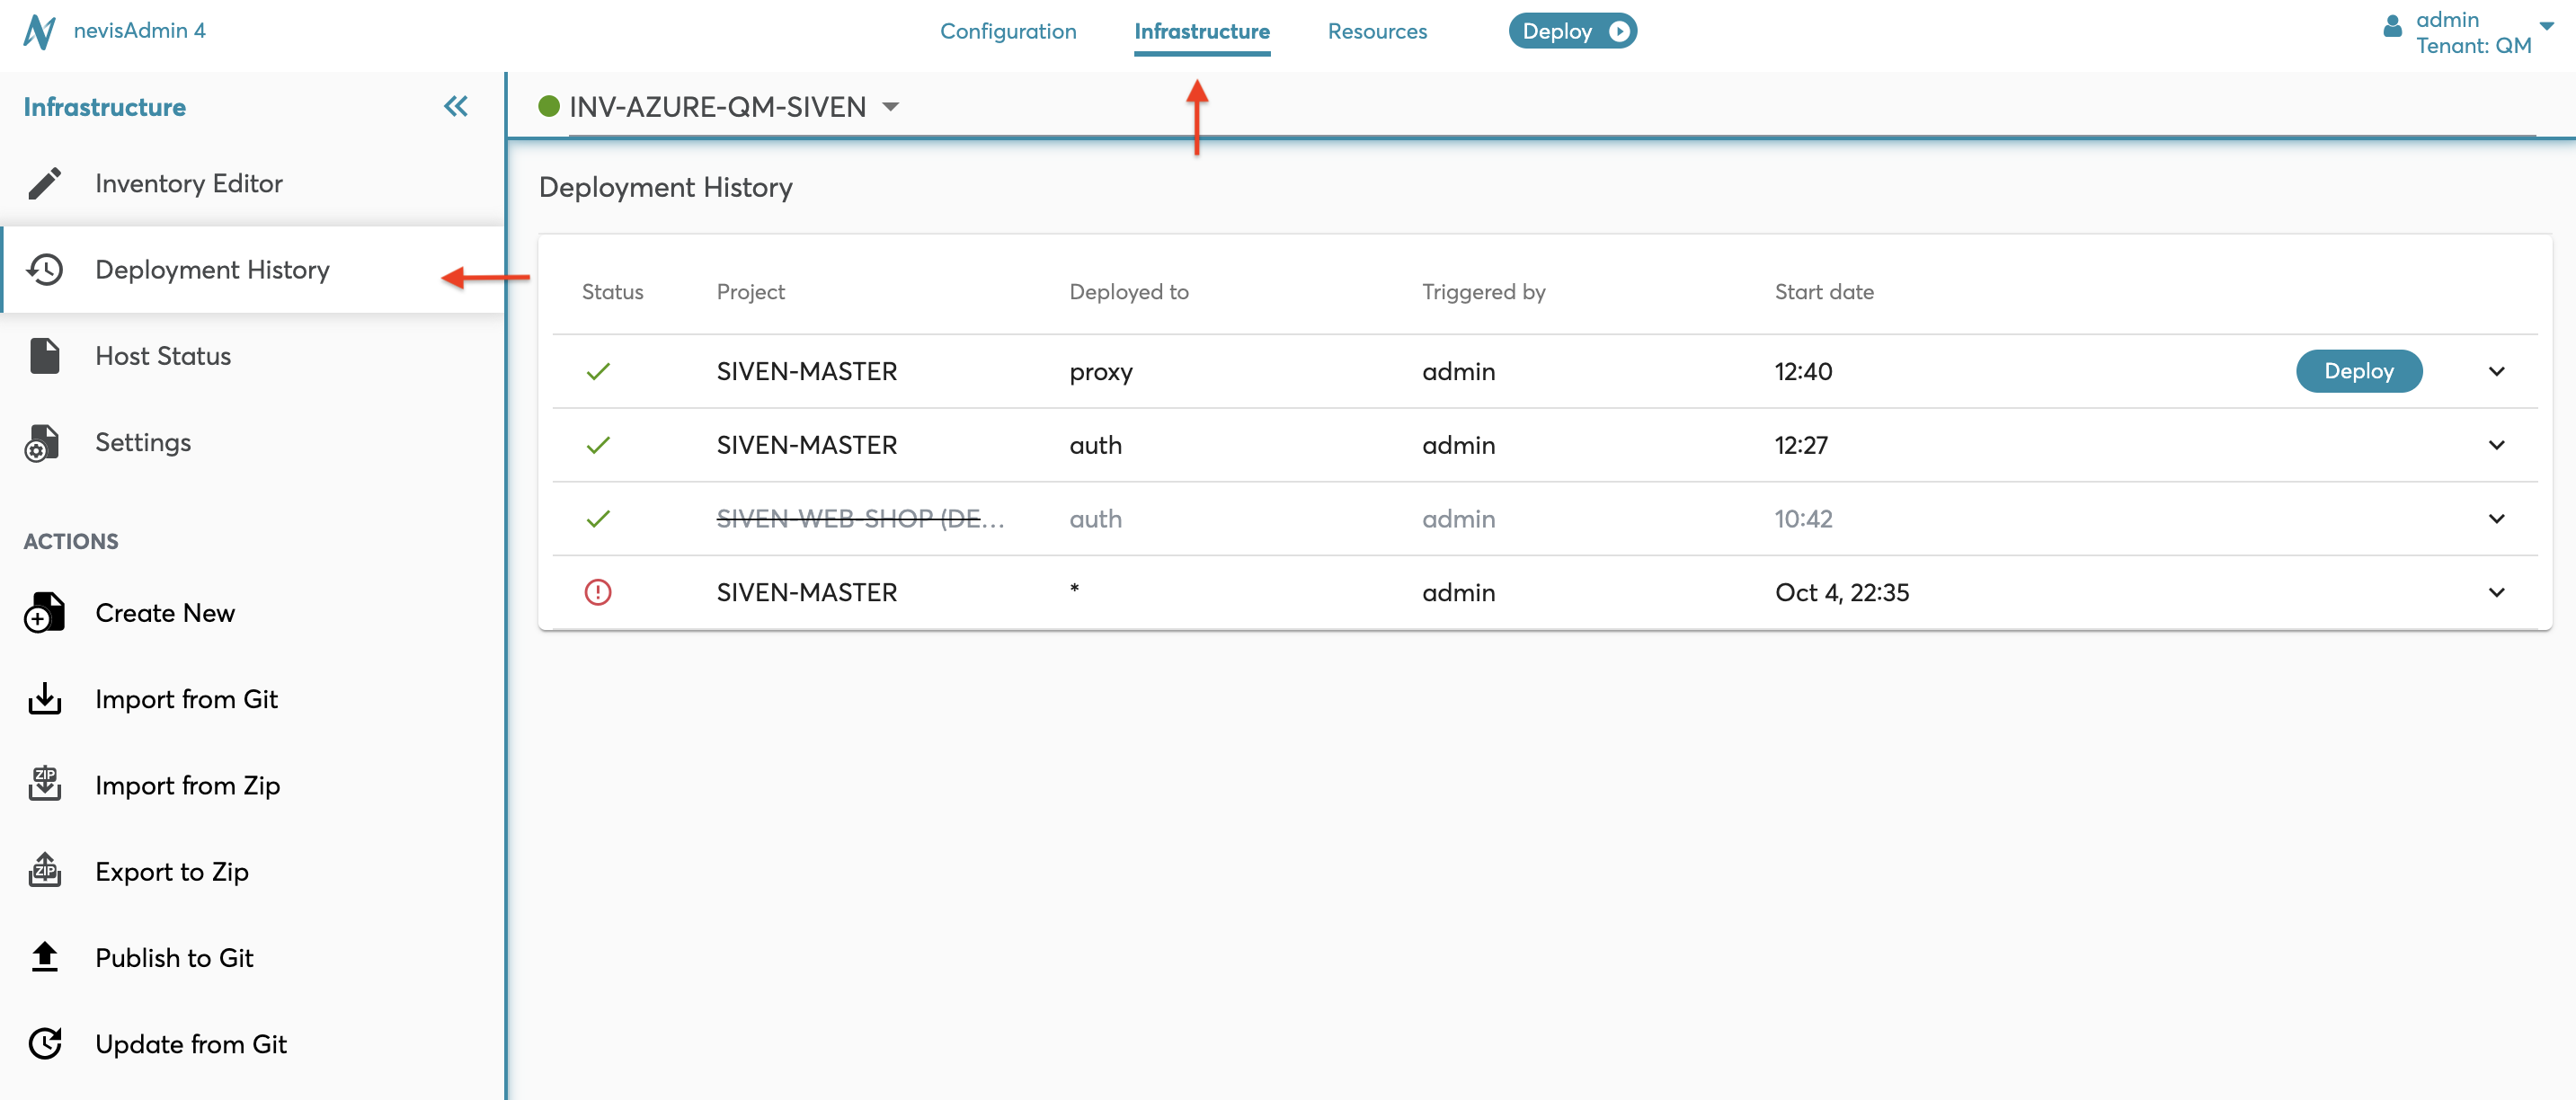Click the Deployment History sidebar icon
This screenshot has width=2576, height=1100.
44,268
